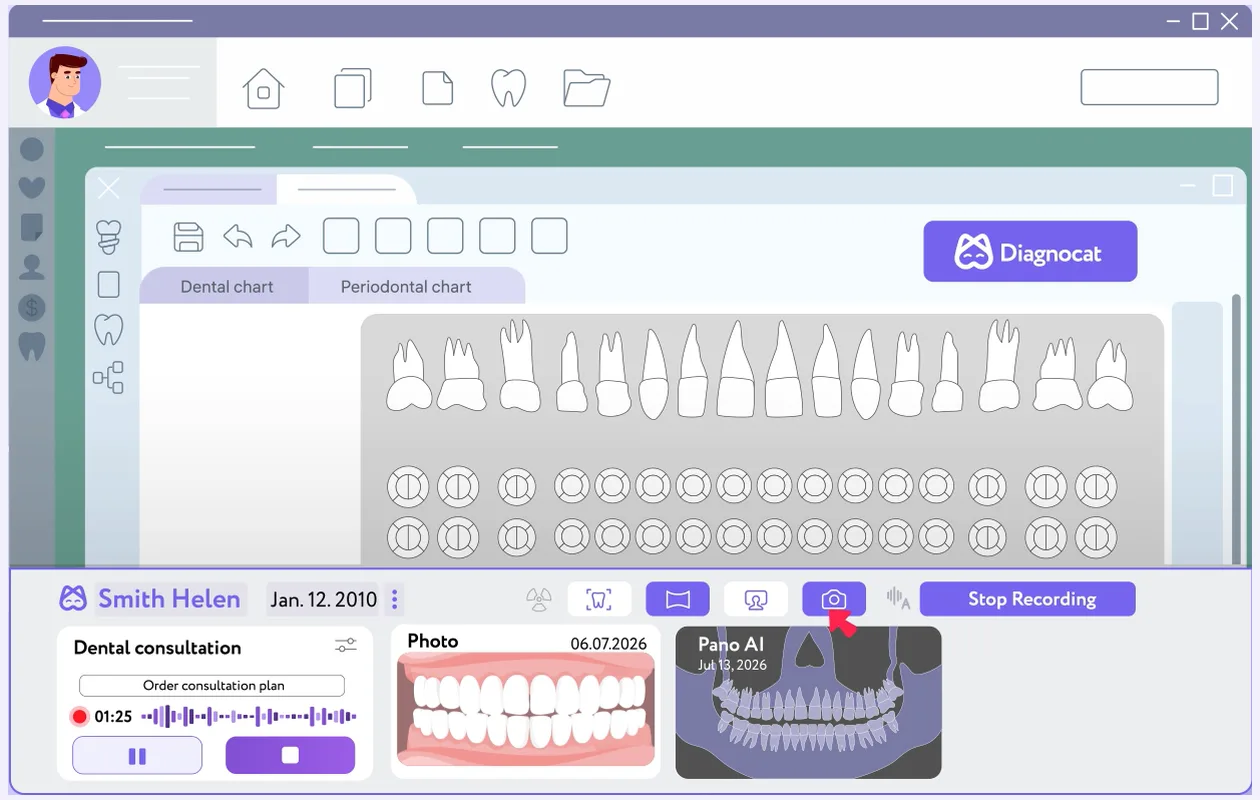
Task: Click the voice transcription icon
Action: tap(898, 599)
